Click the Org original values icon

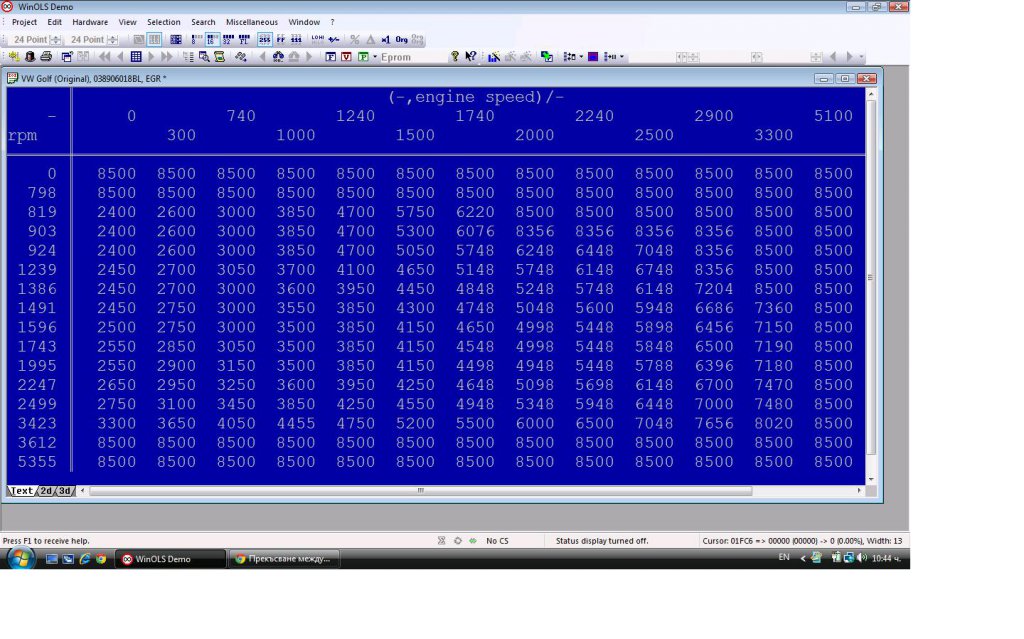tap(401, 40)
